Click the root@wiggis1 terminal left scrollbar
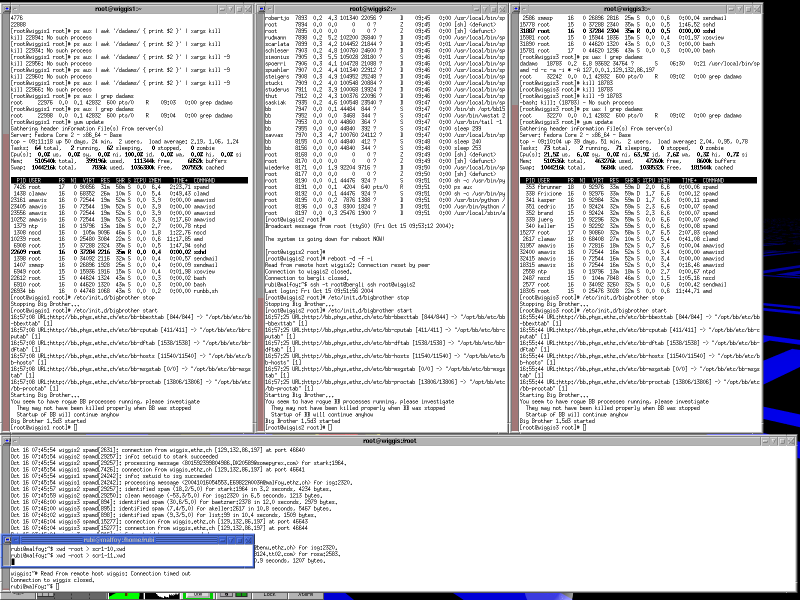The image size is (800, 600). [6, 224]
